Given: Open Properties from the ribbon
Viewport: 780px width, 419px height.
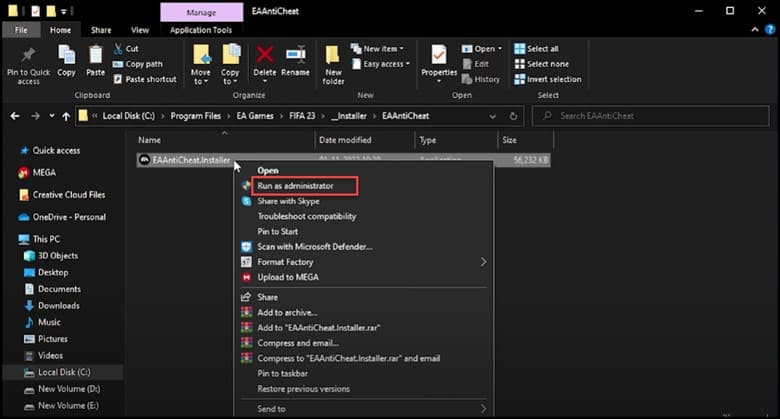Looking at the screenshot, I should pyautogui.click(x=439, y=56).
